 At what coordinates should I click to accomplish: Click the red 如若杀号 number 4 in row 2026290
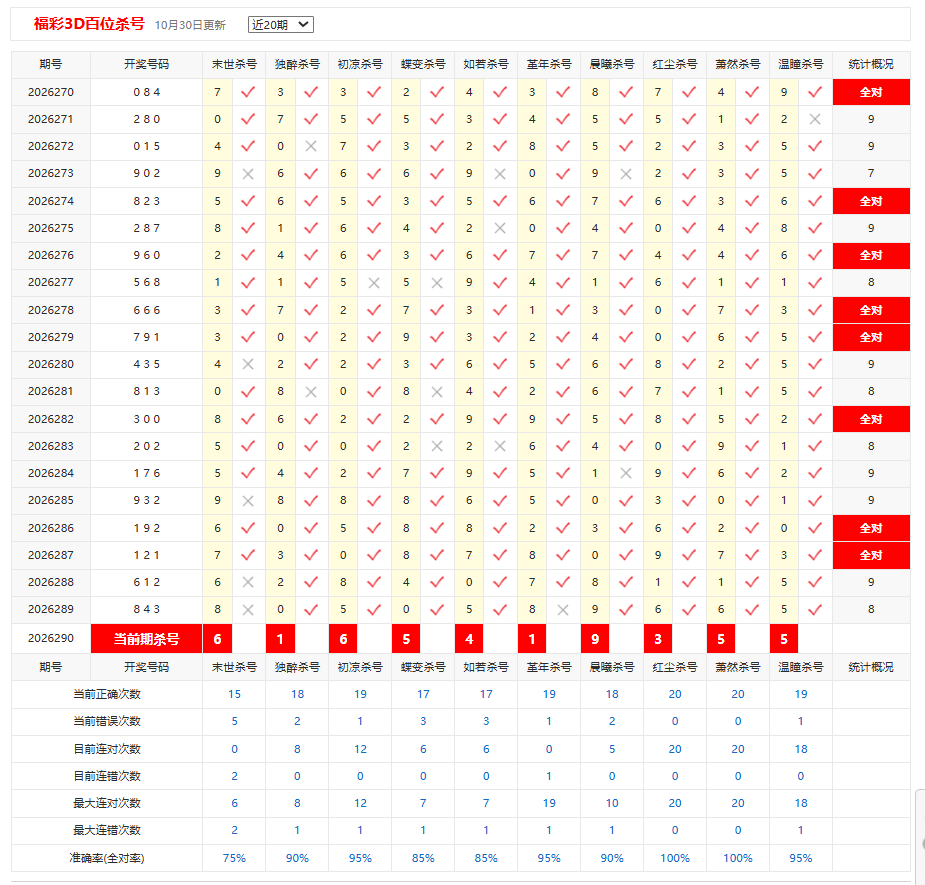[x=469, y=639]
